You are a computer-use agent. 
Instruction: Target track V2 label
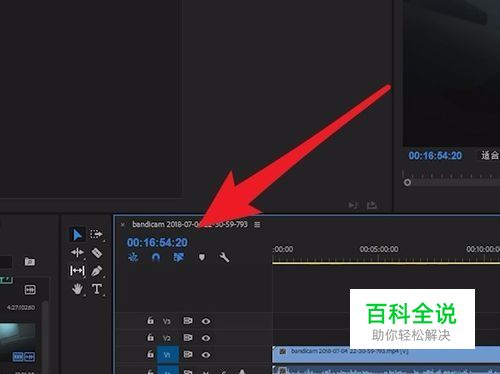tap(167, 338)
